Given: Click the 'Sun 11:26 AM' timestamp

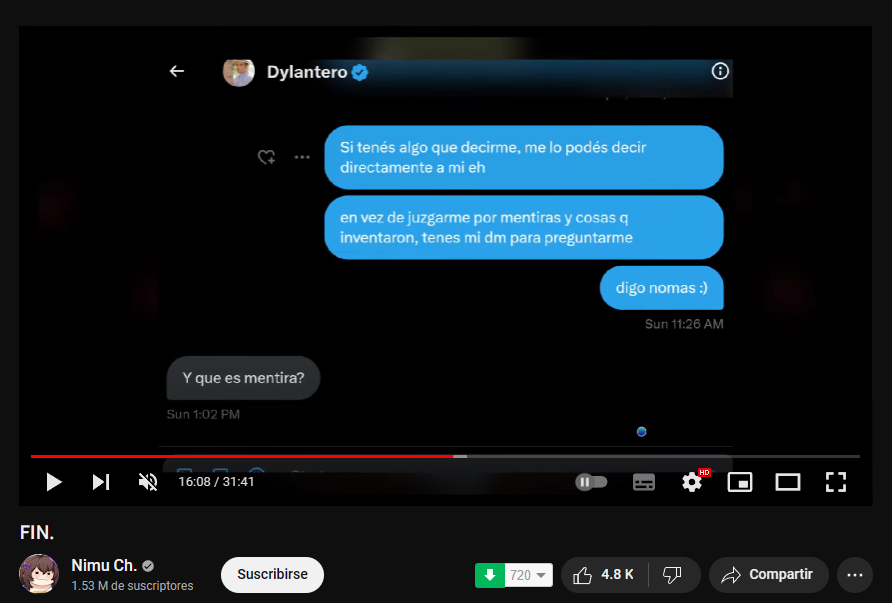Looking at the screenshot, I should click(684, 324).
